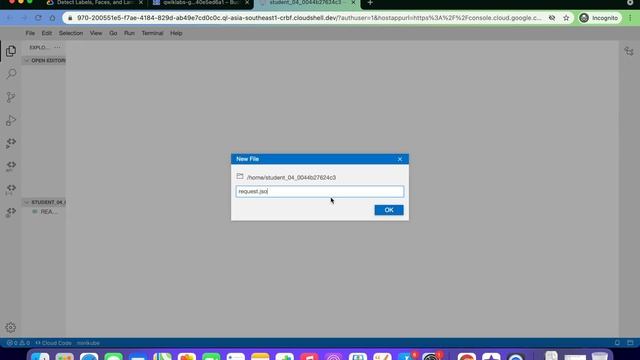640x360 pixels.
Task: Open the Search view in activity bar
Action: [11, 74]
